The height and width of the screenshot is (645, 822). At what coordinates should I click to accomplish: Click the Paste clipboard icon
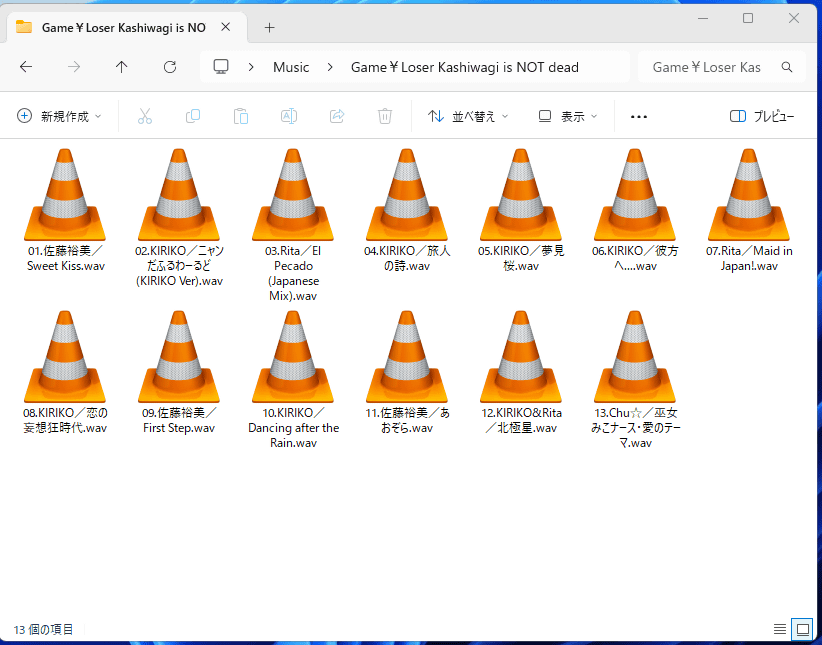coord(241,116)
